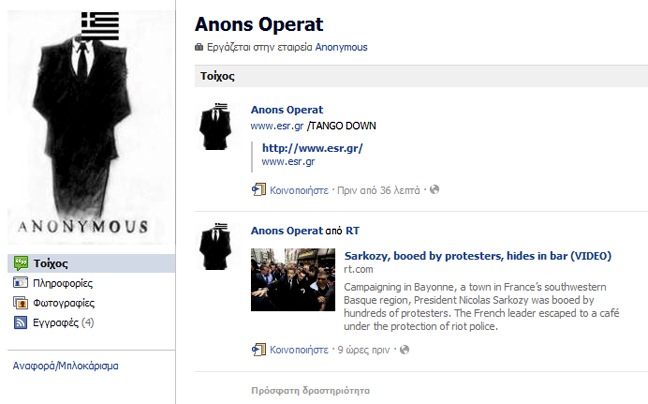Click Κοινοποιήστε under the Sarkozy post
This screenshot has width=648, height=404.
click(298, 350)
